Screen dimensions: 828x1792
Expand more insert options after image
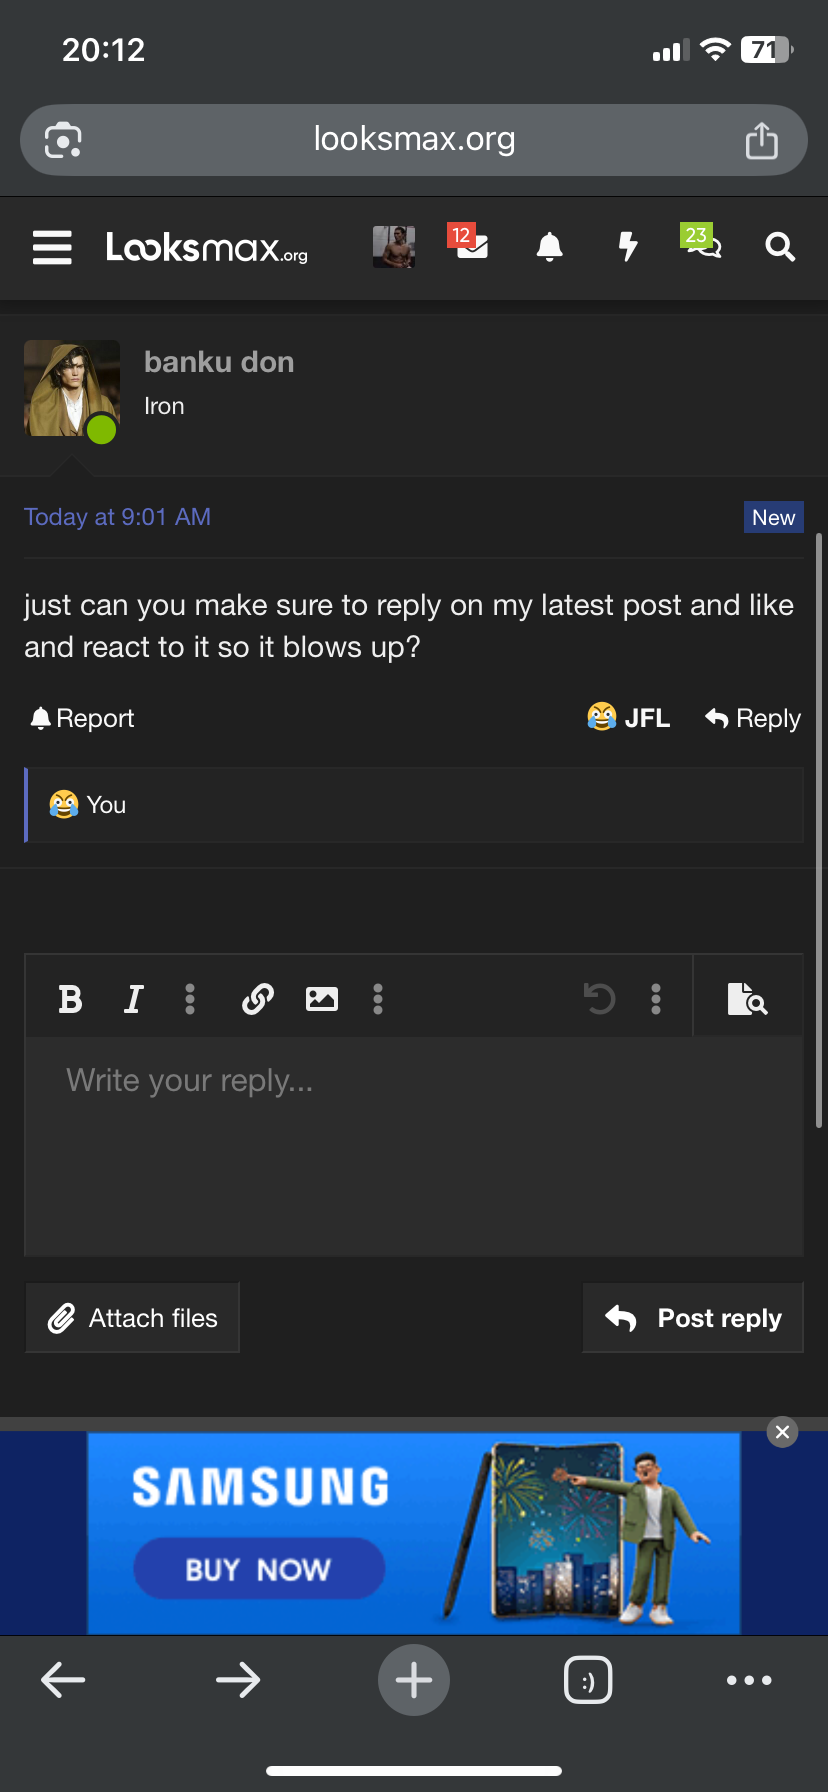(378, 999)
